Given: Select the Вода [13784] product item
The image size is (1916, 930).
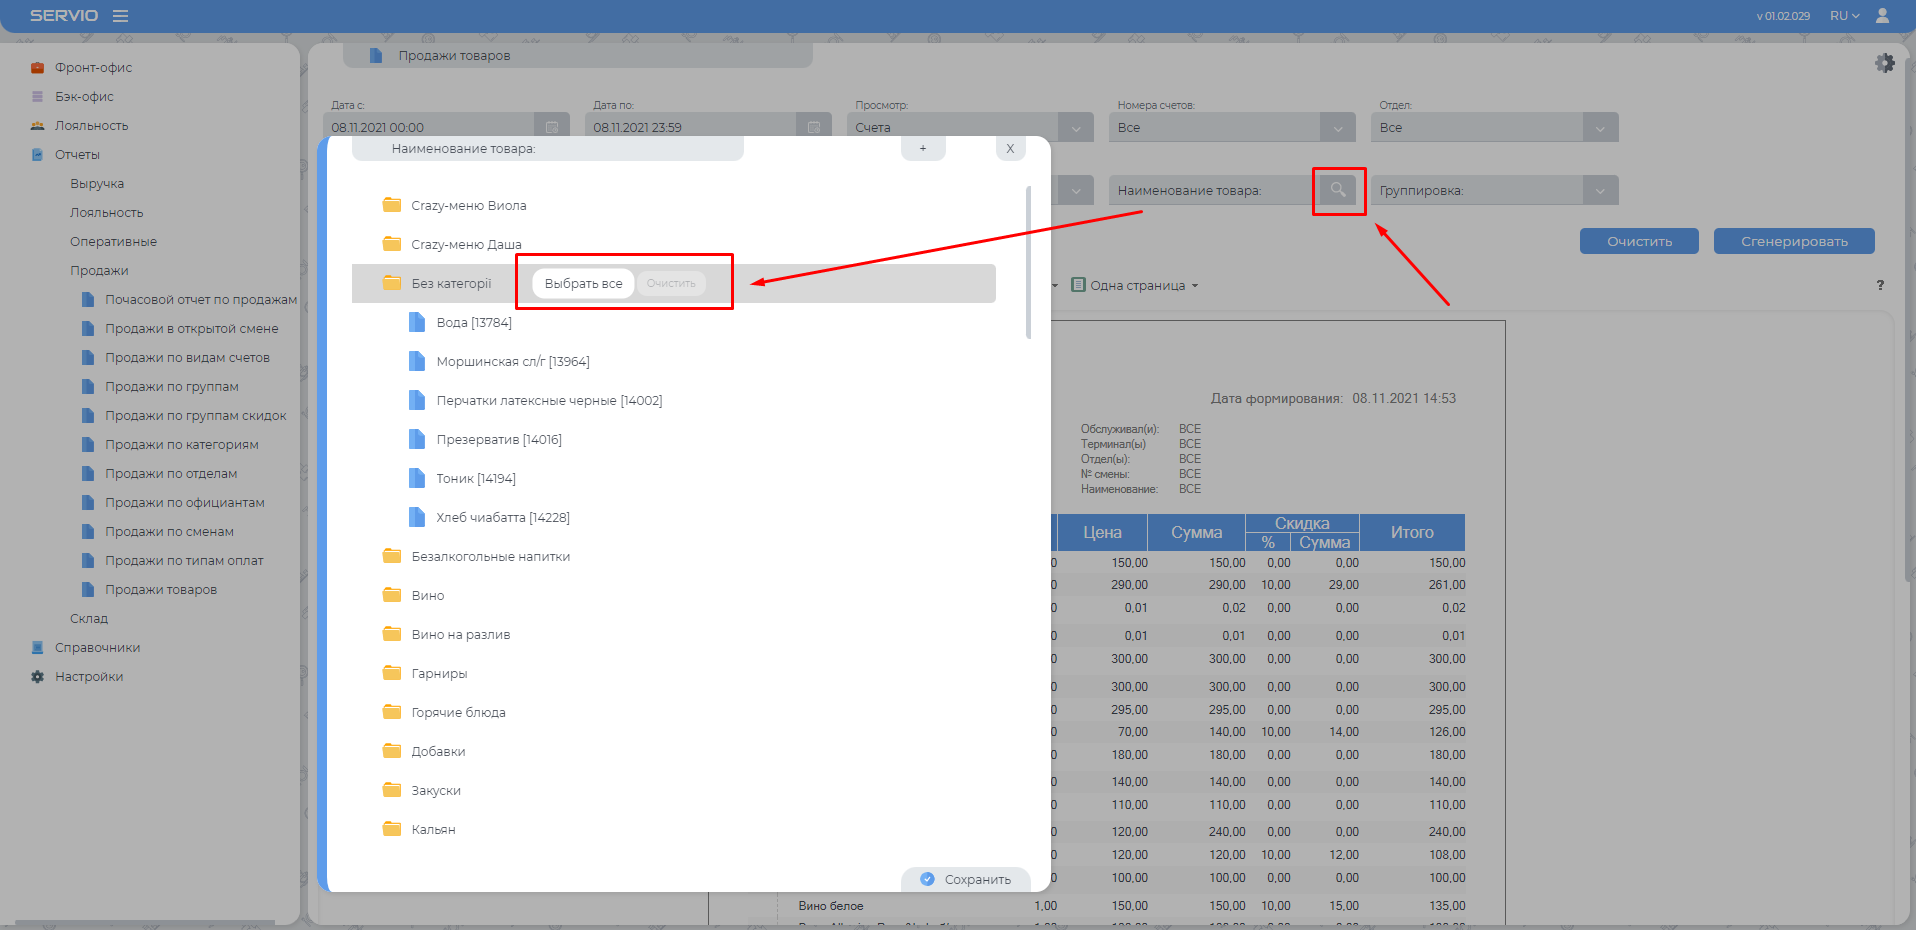Looking at the screenshot, I should (473, 323).
